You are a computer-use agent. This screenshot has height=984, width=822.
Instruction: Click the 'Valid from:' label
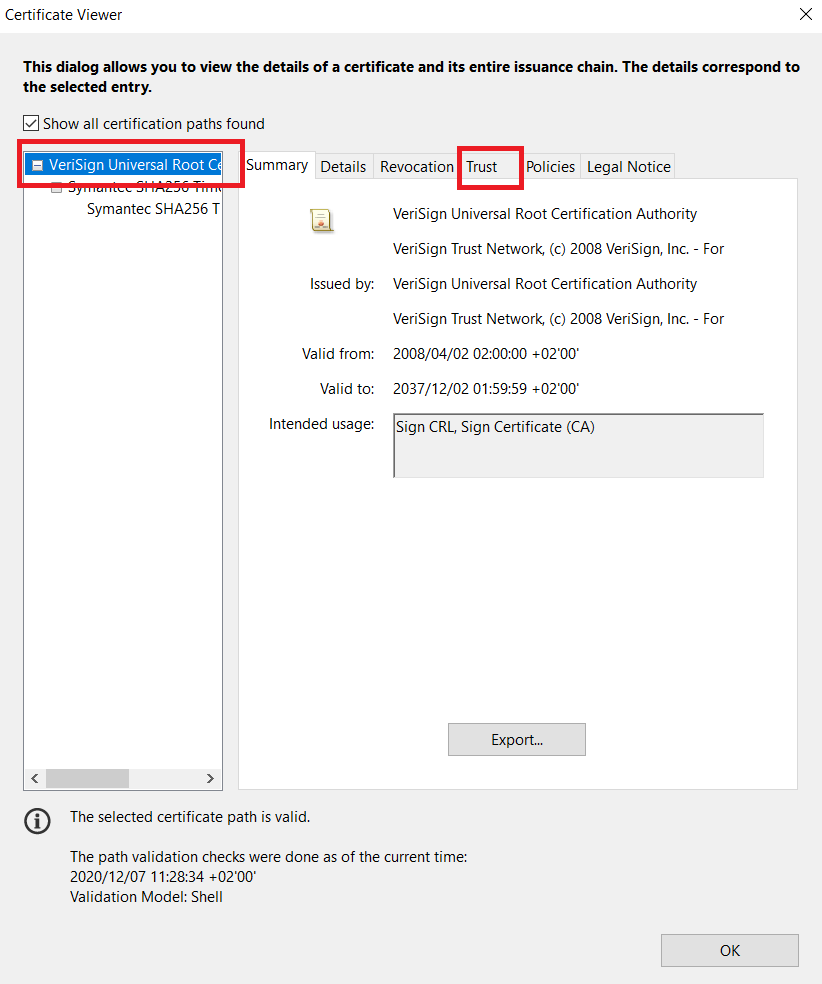point(338,354)
